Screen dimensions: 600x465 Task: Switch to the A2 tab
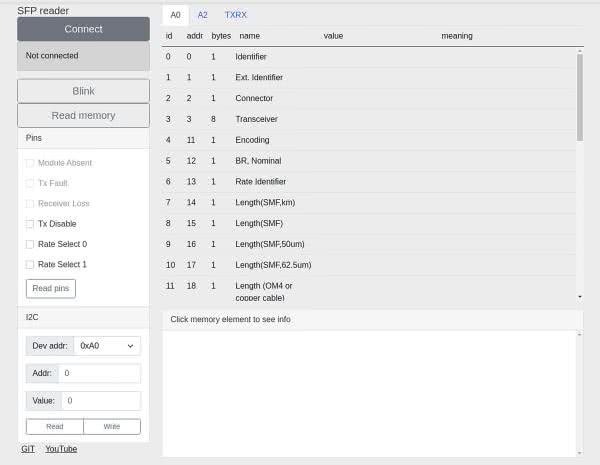point(203,16)
